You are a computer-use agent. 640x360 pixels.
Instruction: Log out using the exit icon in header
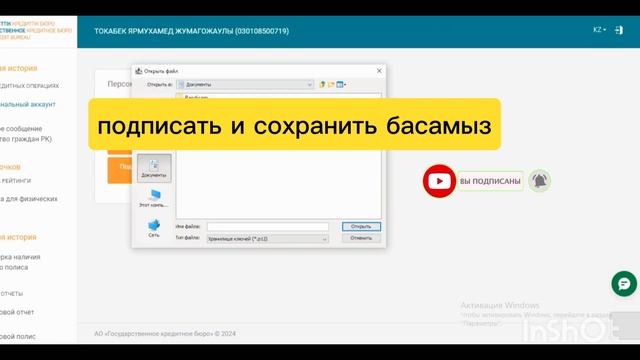pyautogui.click(x=619, y=30)
